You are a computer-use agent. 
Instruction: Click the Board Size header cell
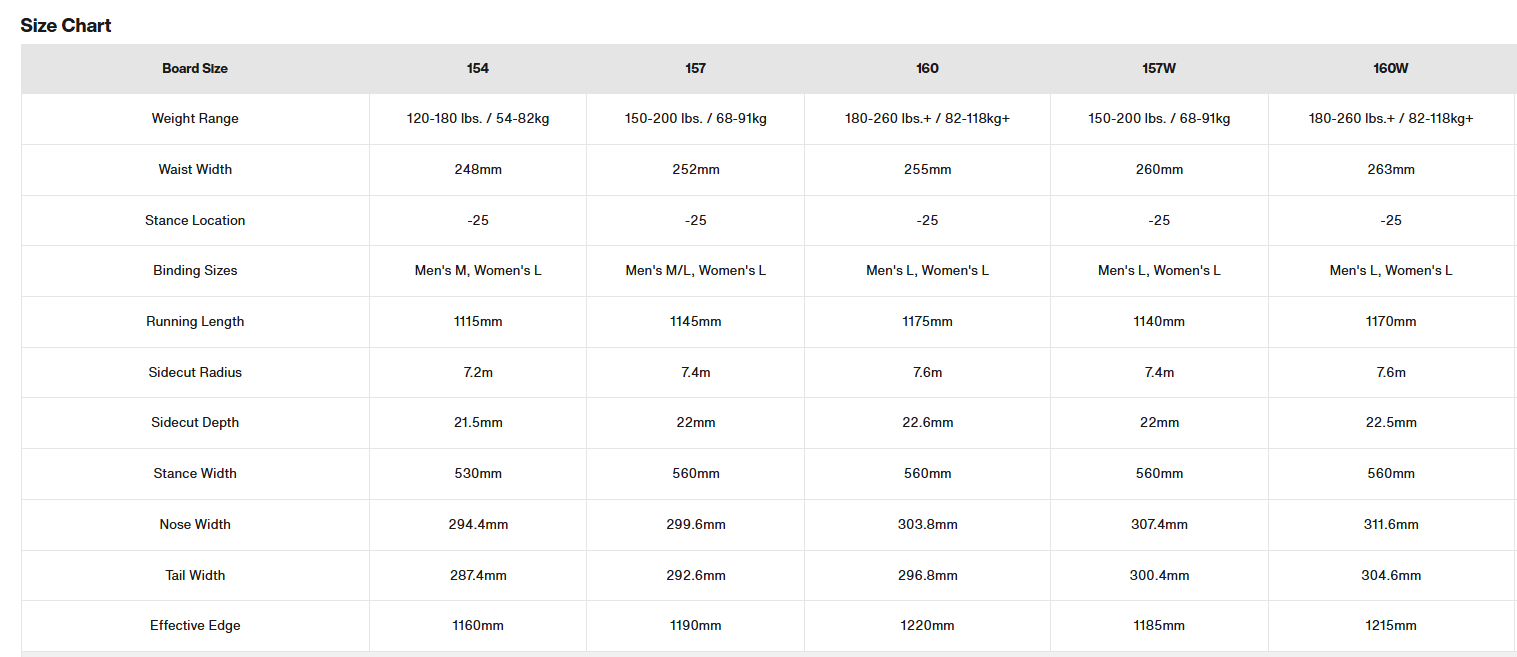click(195, 68)
